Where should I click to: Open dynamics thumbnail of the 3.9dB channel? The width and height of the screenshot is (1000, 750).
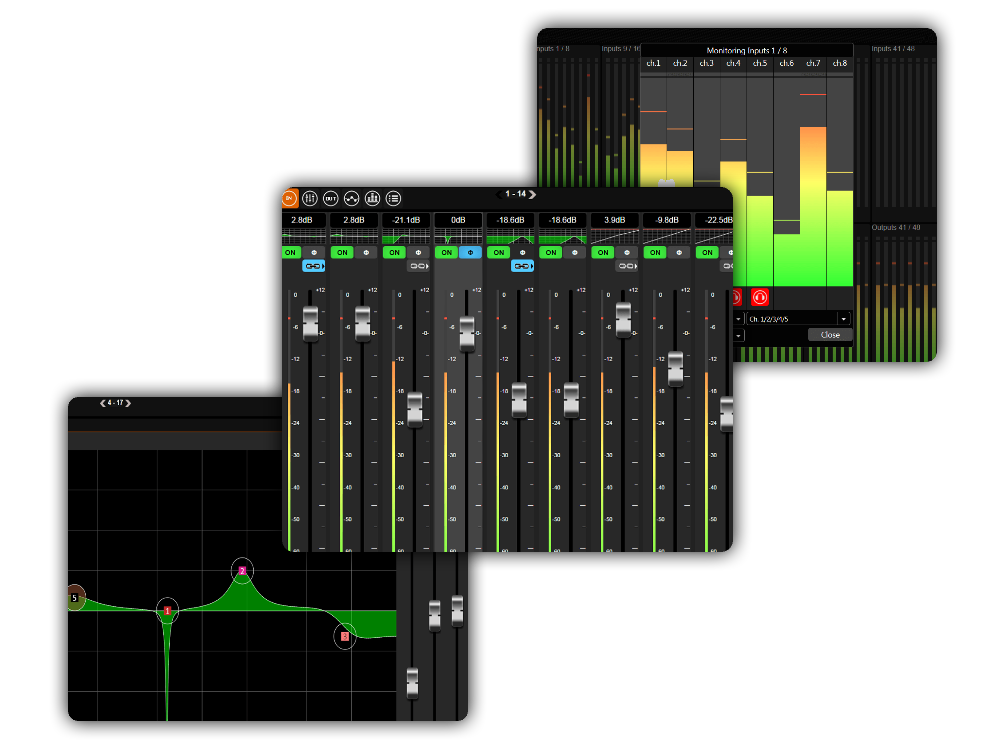tap(615, 237)
